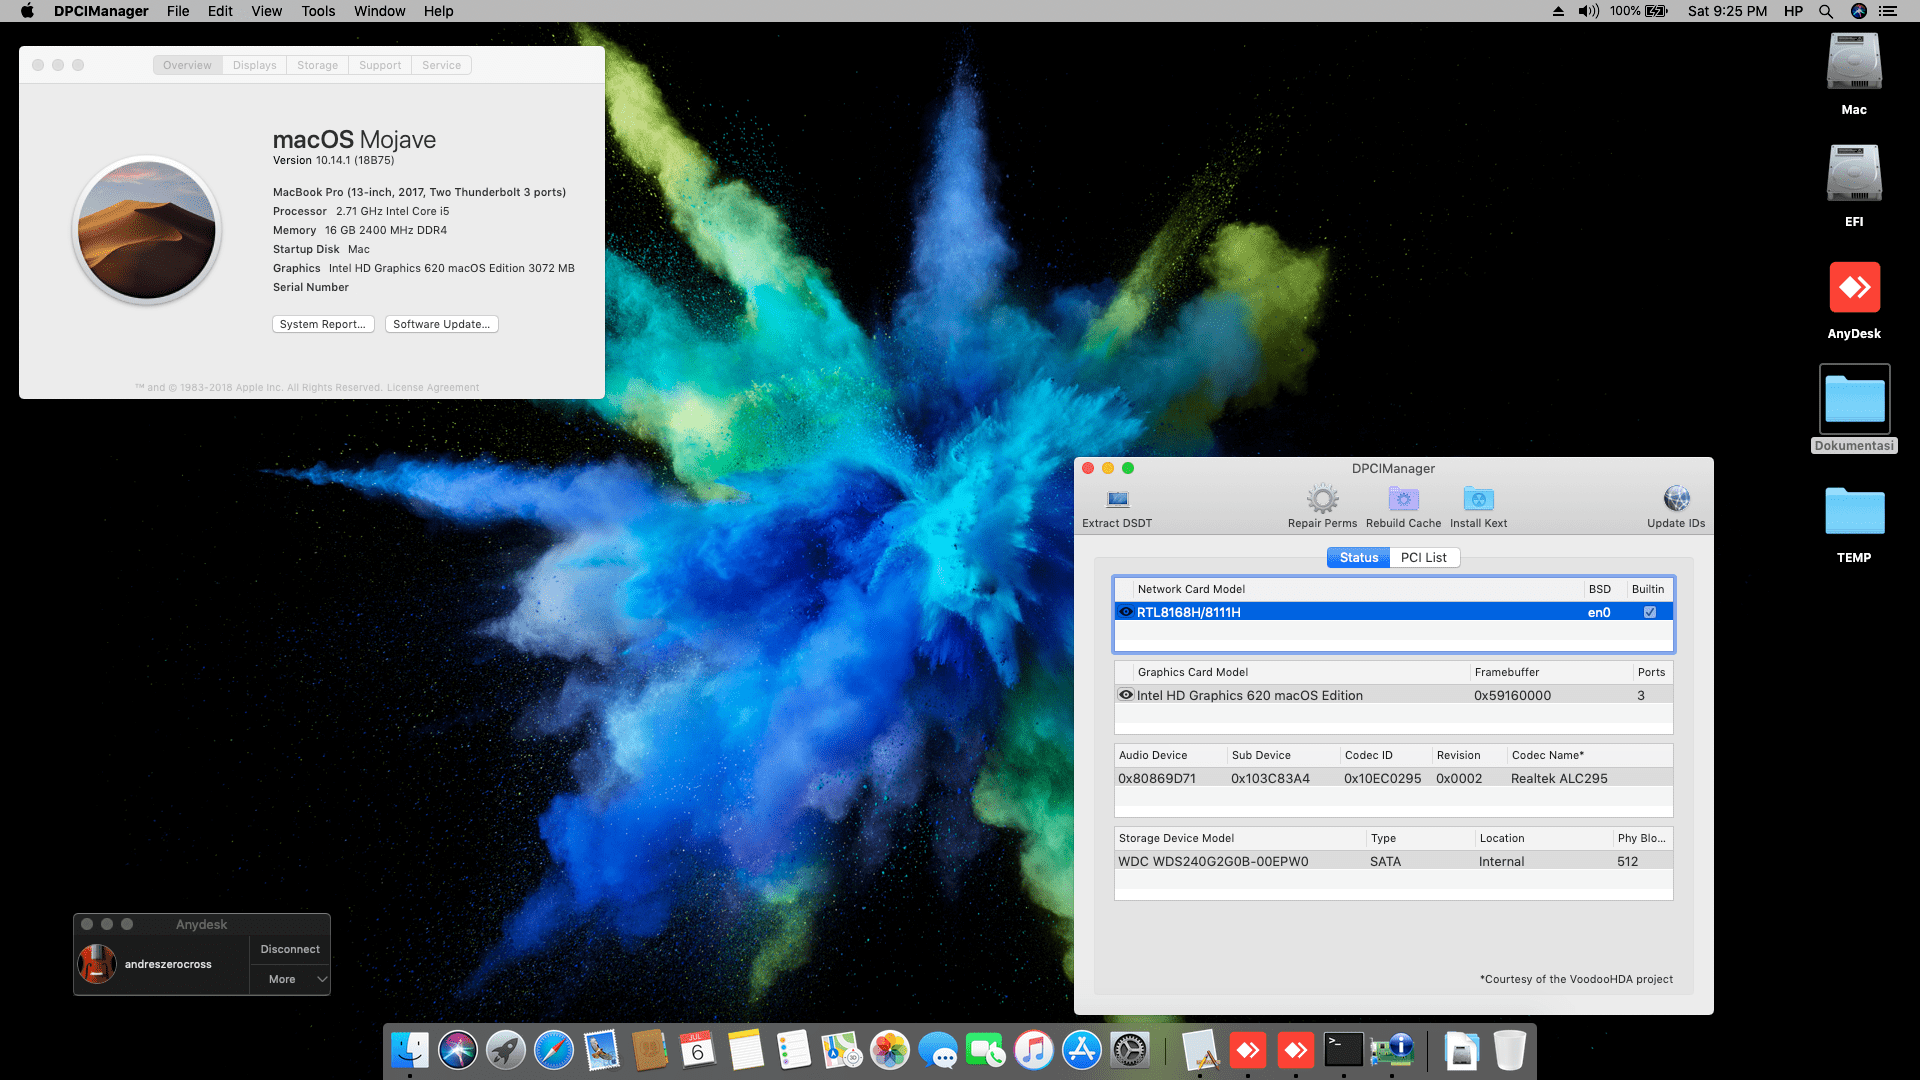Click the Disconnect button in Anydesk
The width and height of the screenshot is (1920, 1080).
[x=290, y=949]
